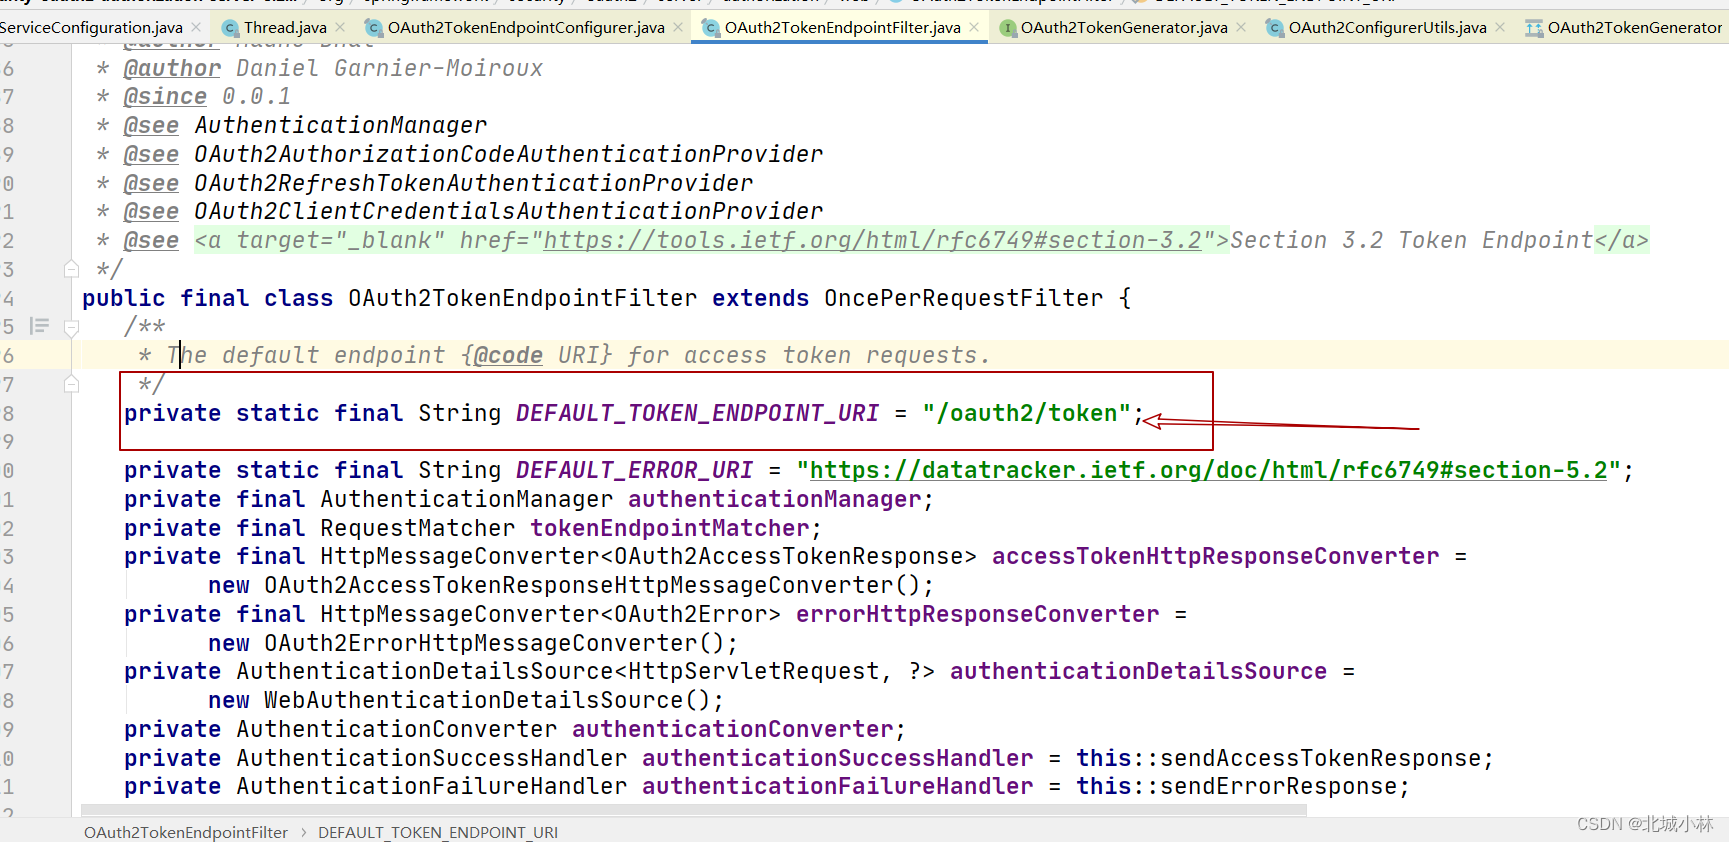This screenshot has width=1729, height=842.
Task: Click the "/oauth2/token" string literal
Action: click(x=1027, y=414)
